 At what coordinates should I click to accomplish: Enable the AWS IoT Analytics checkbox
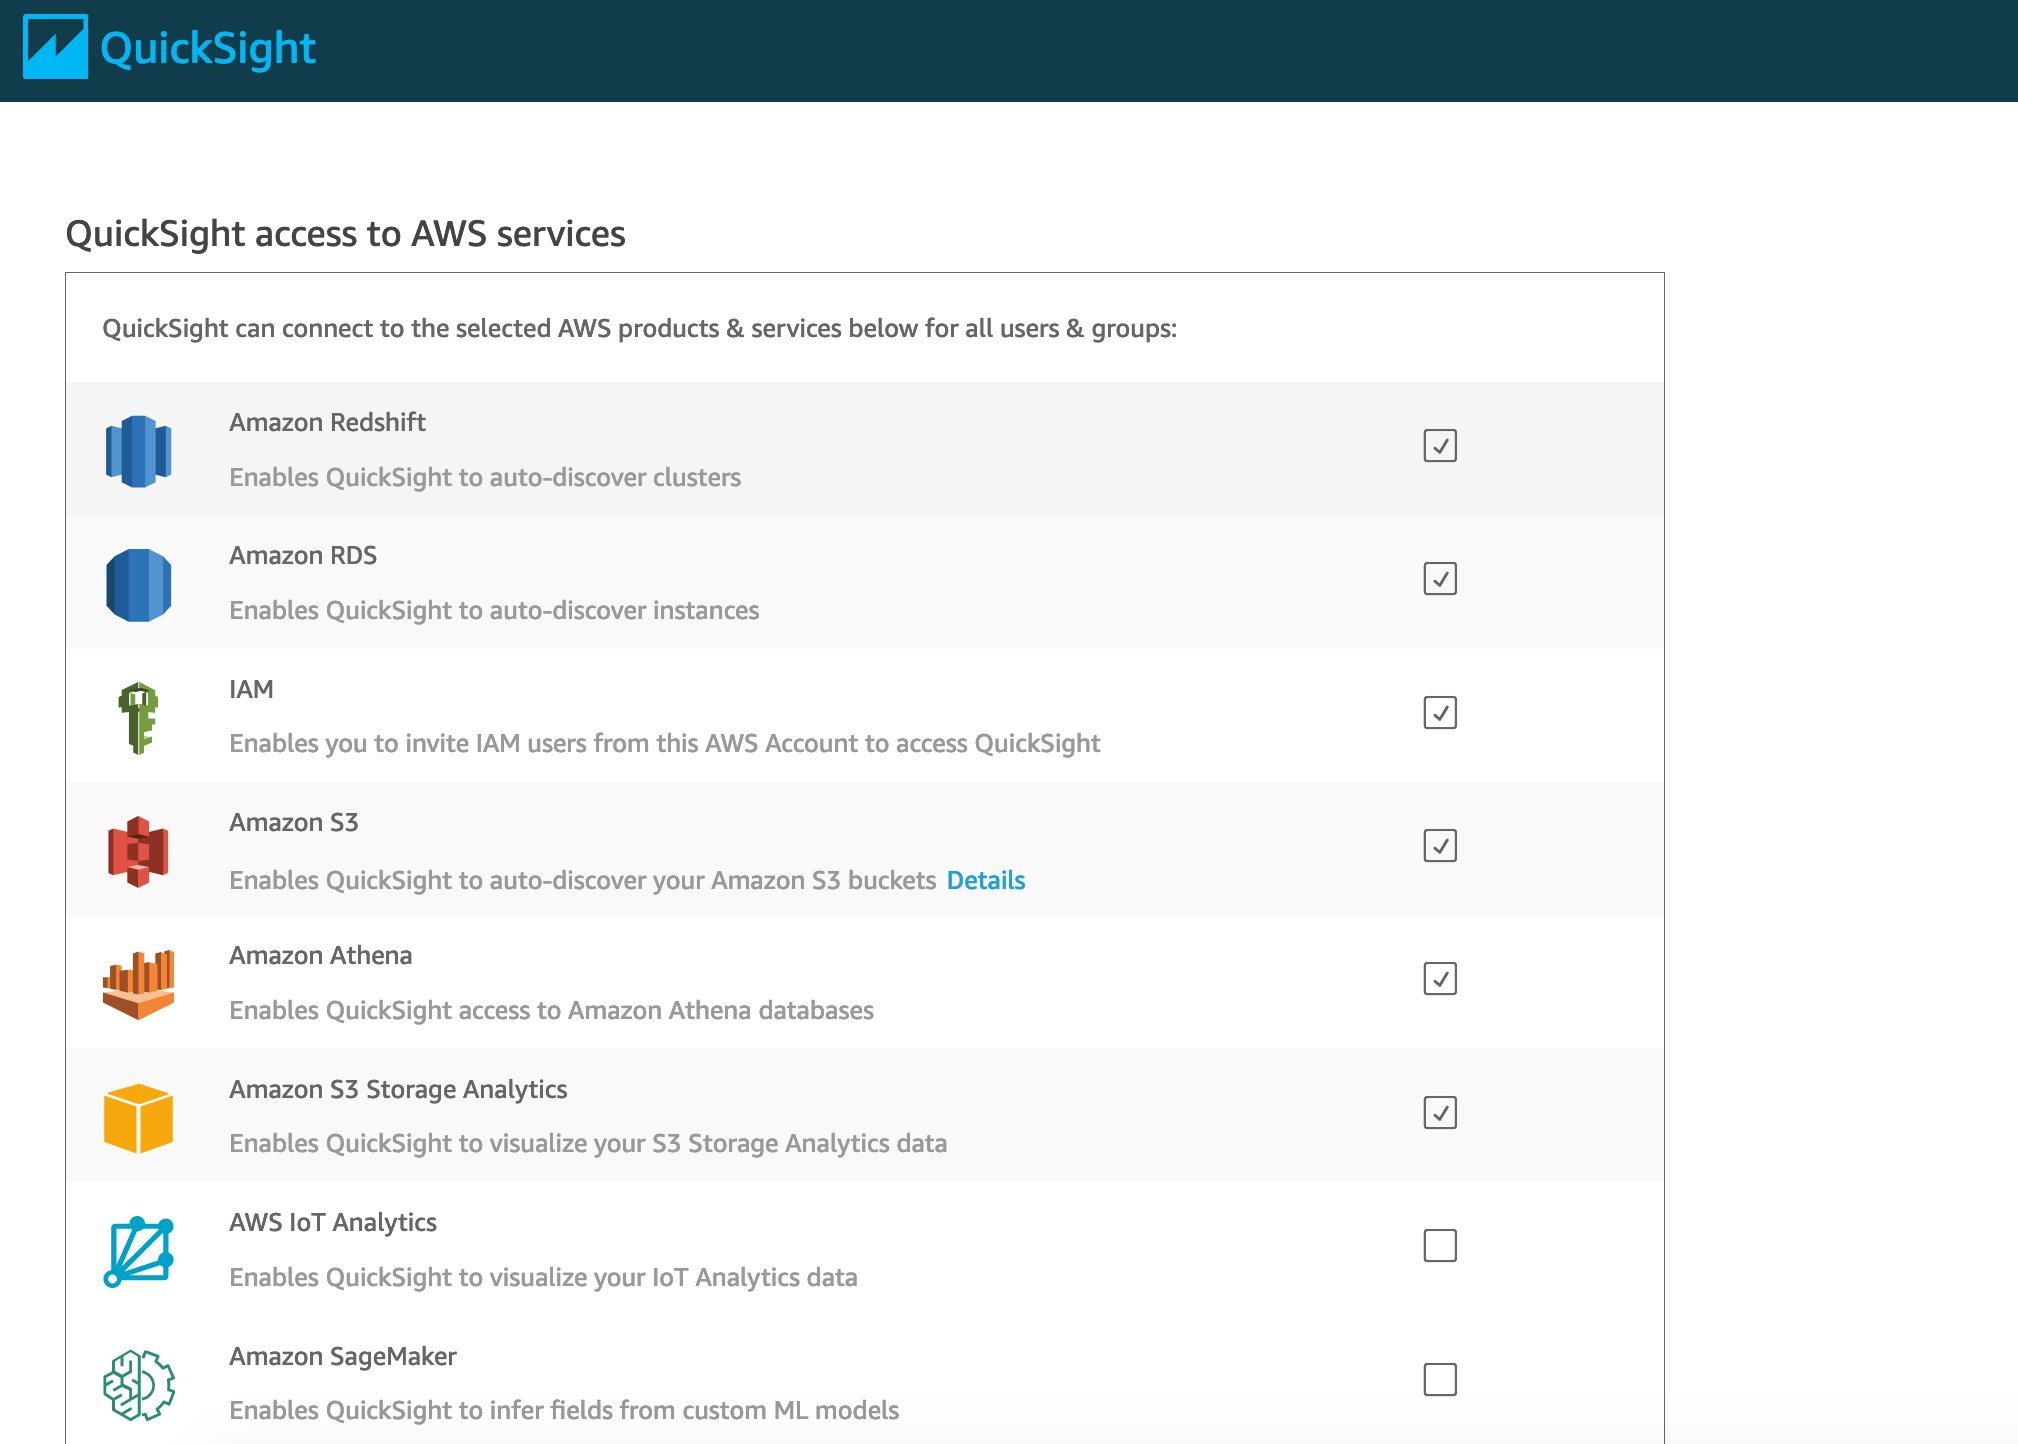pos(1440,1245)
